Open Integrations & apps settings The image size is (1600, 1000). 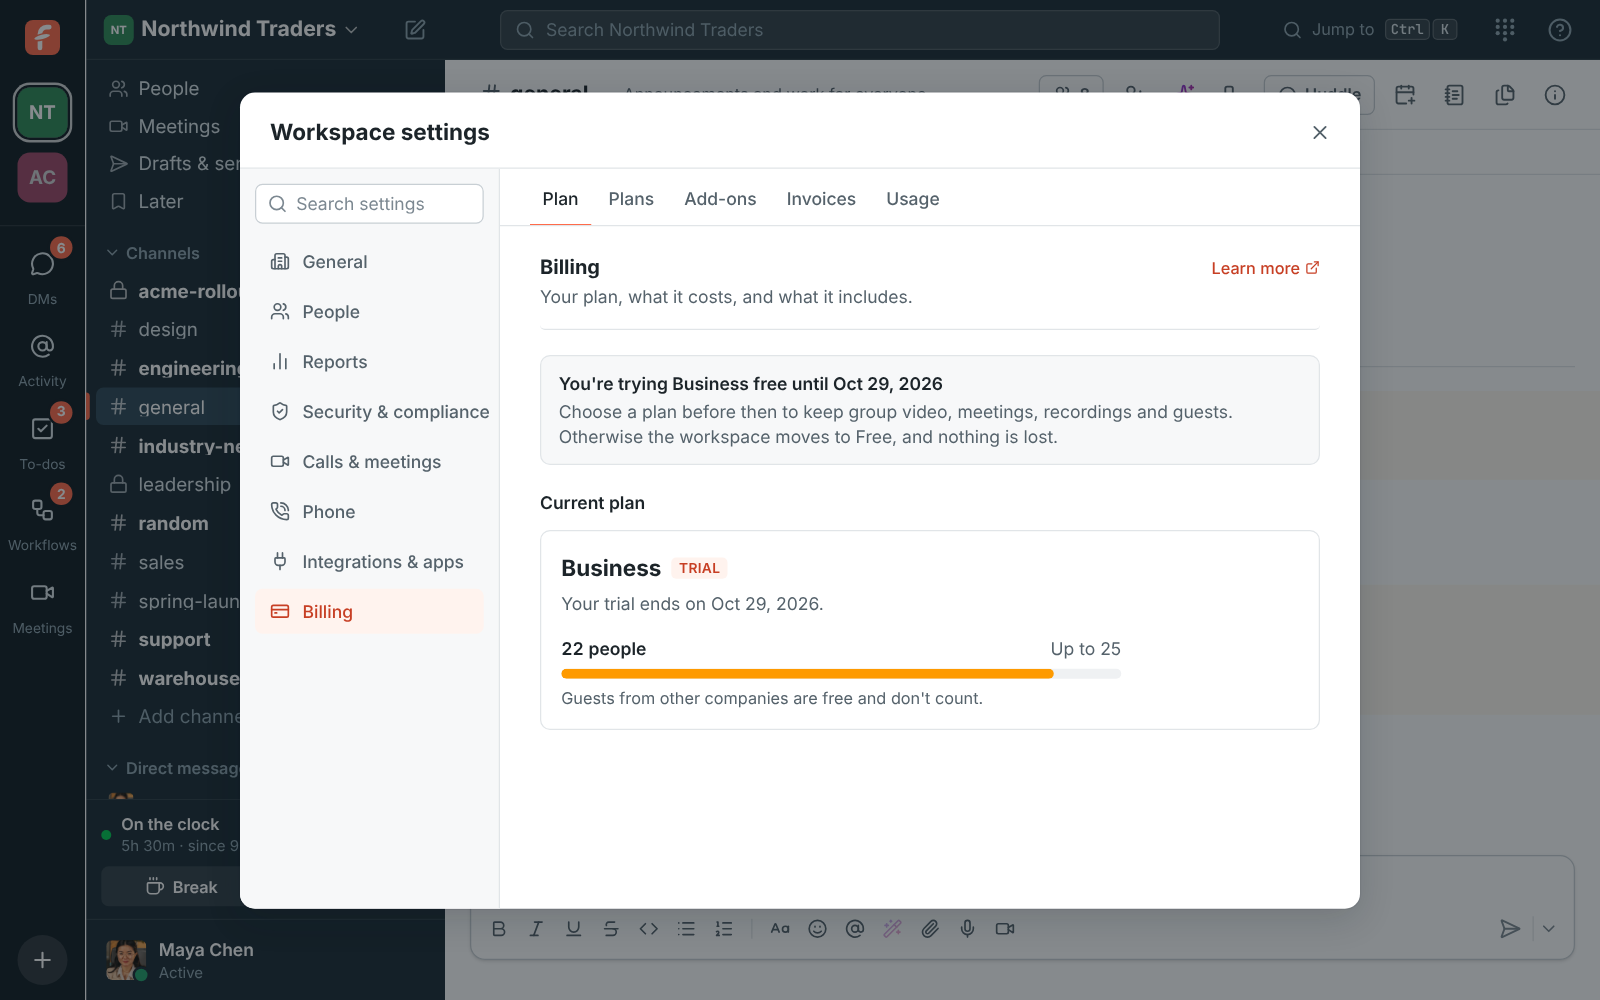click(370, 562)
